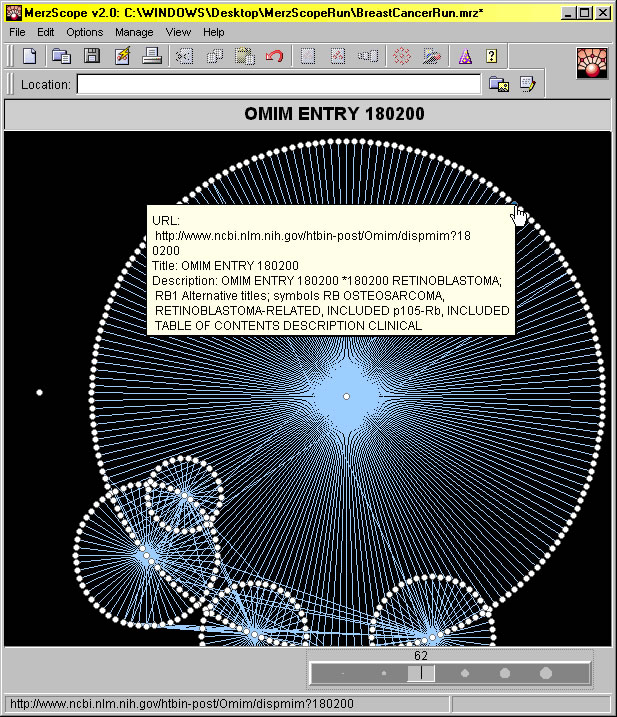Click the folder icon beside Location field
Screen dimensions: 617x717
tap(498, 85)
